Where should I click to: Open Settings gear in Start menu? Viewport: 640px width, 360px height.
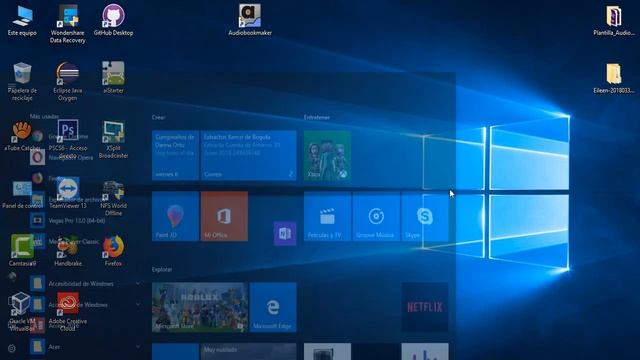(x=11, y=348)
